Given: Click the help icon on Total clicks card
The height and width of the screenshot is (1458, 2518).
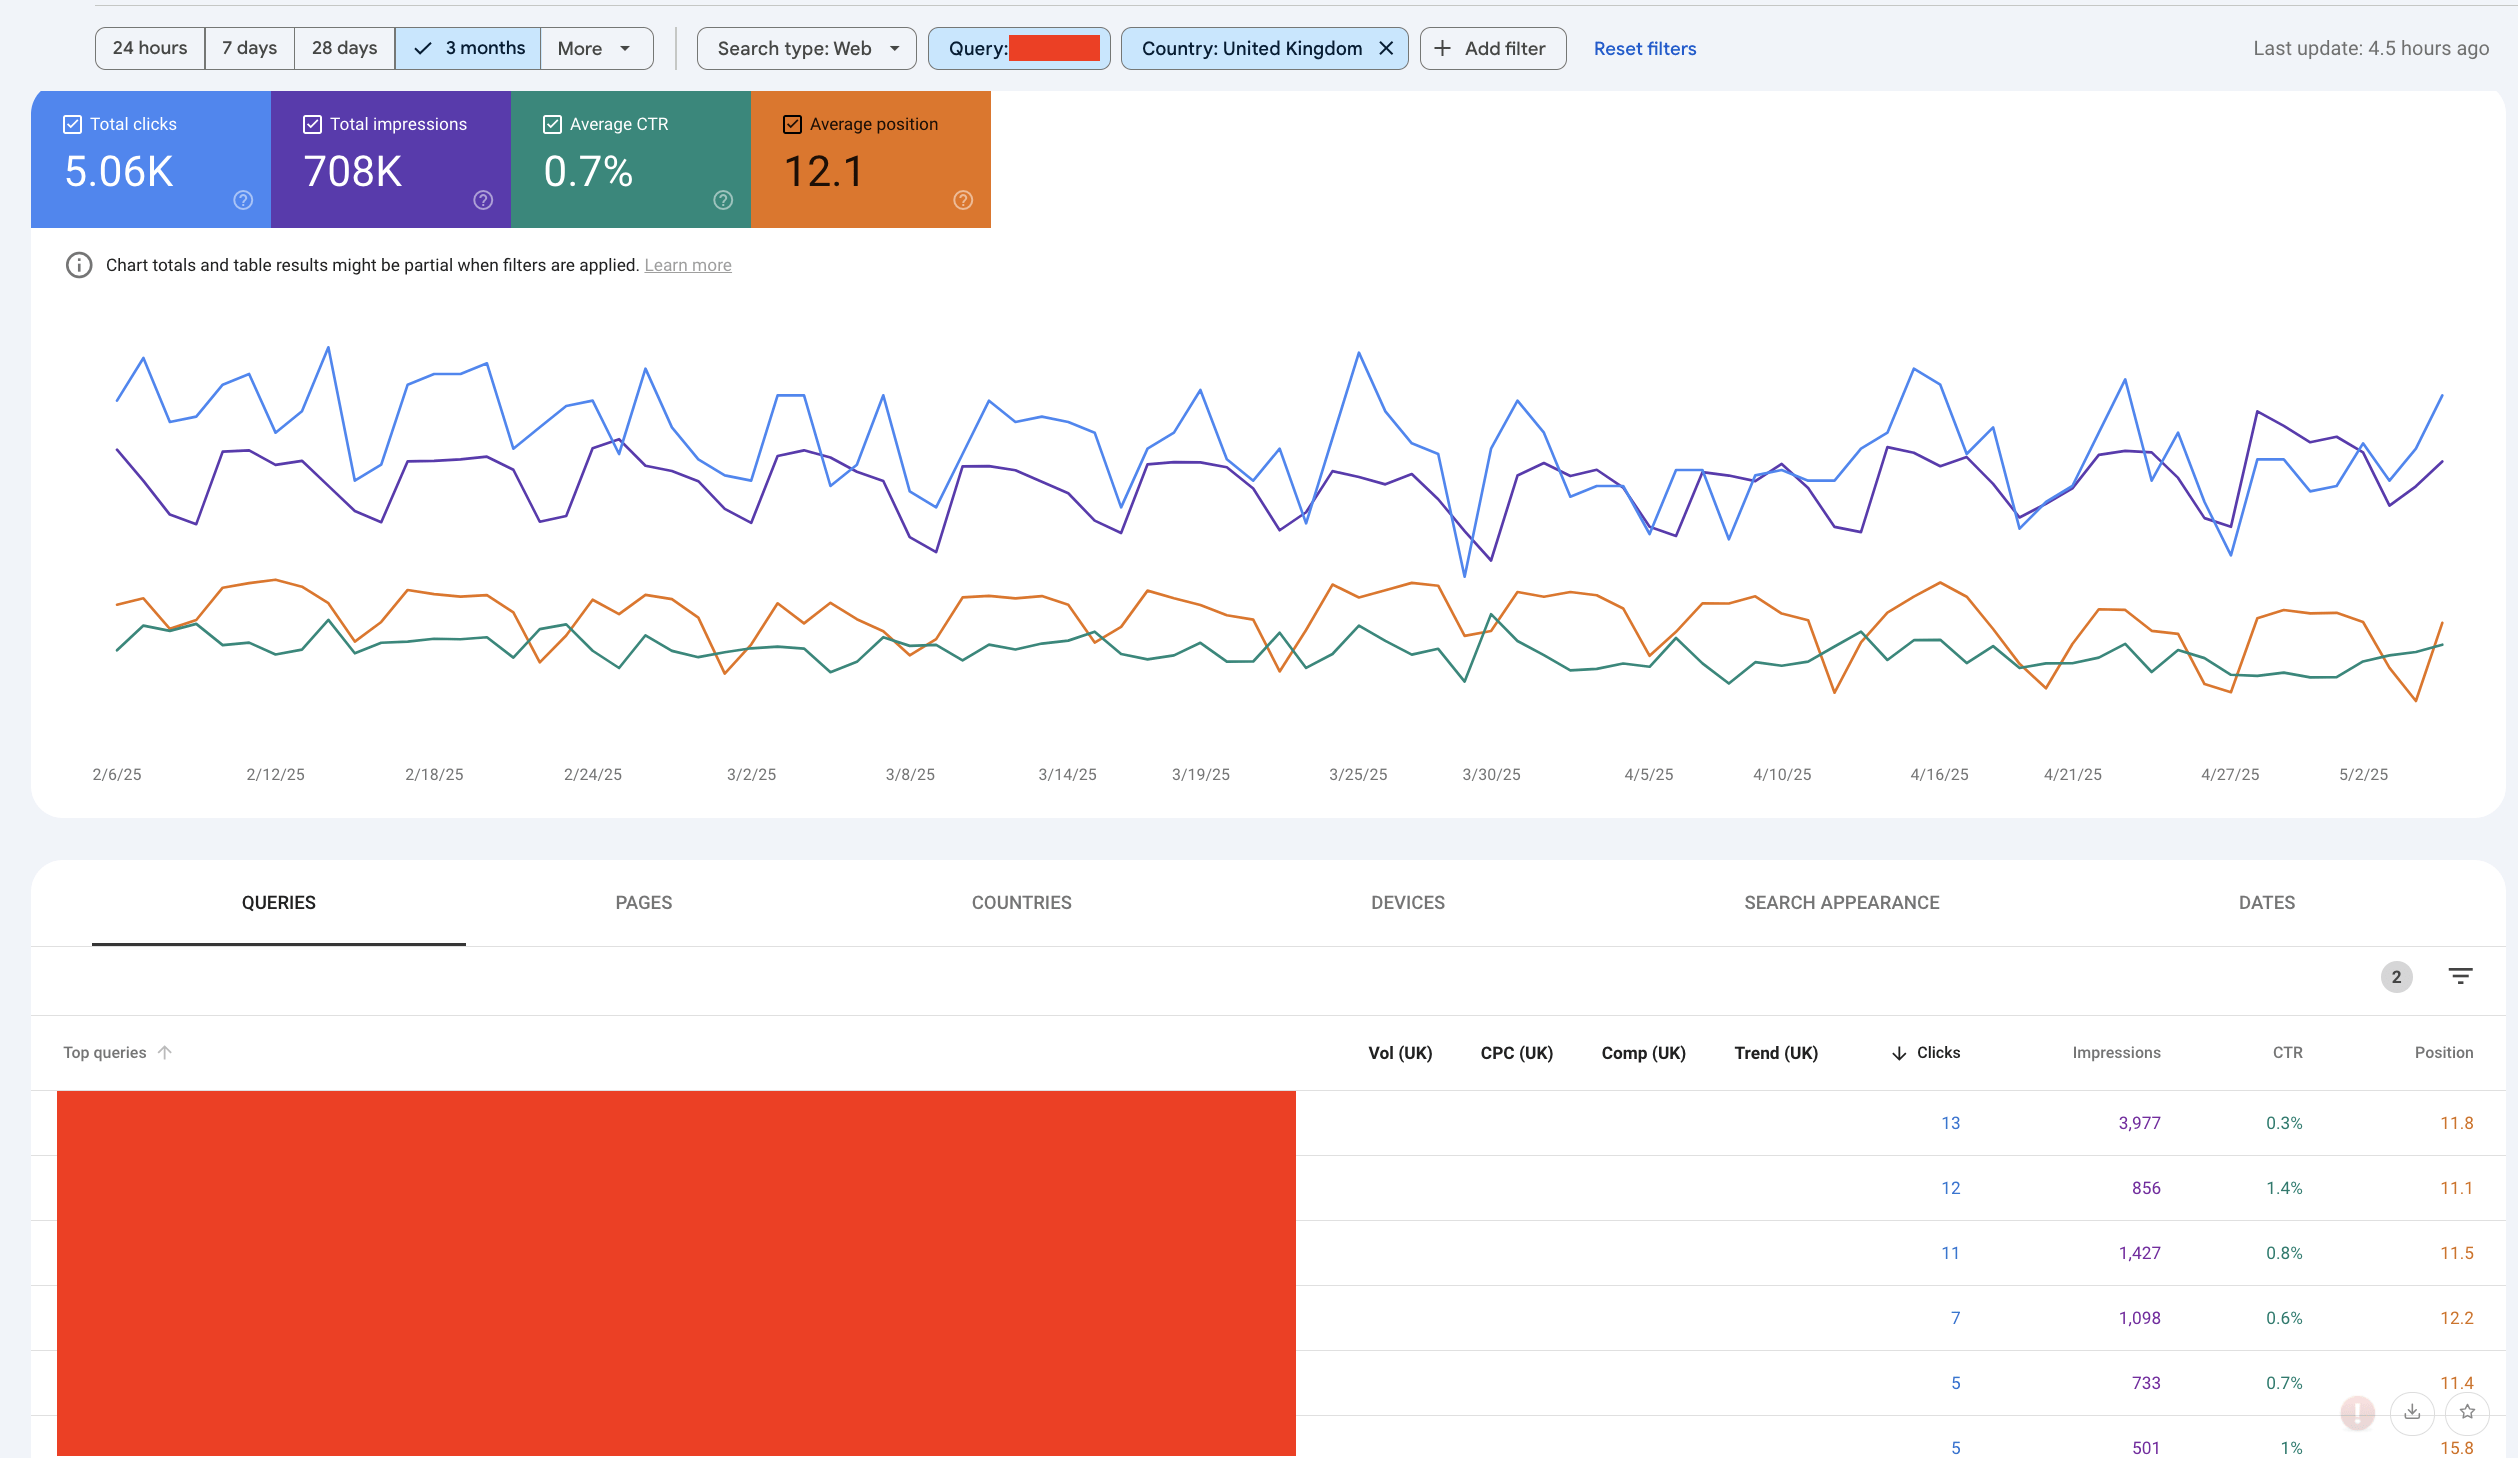Looking at the screenshot, I should tap(243, 200).
